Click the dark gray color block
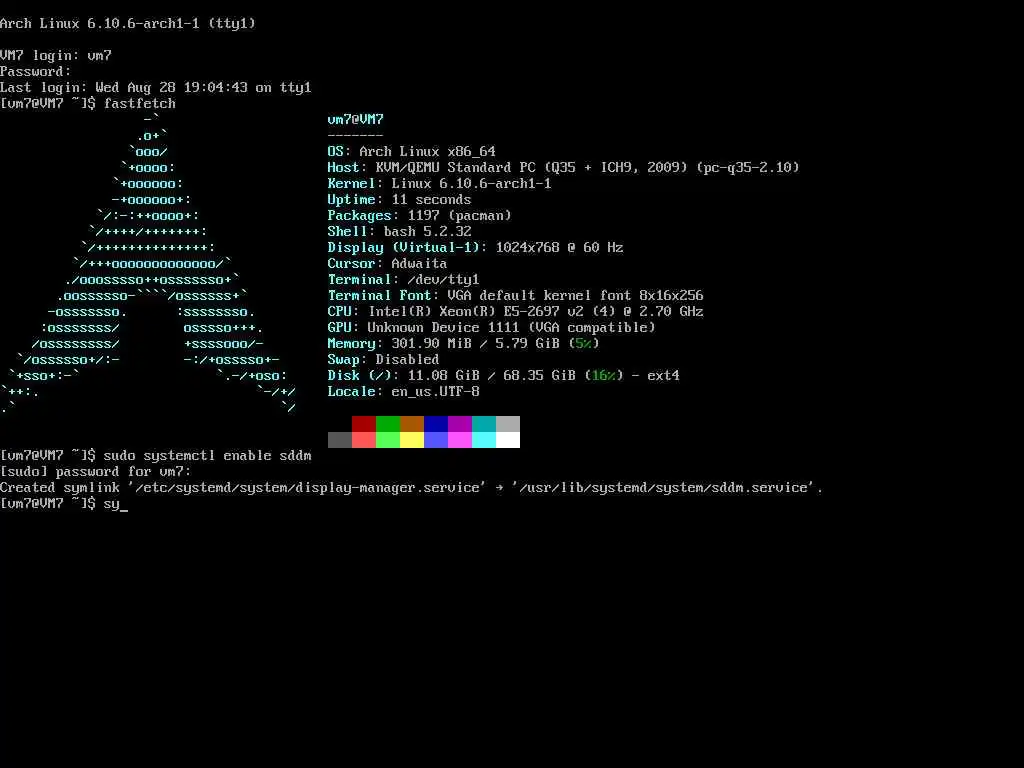The image size is (1024, 768). [340, 440]
